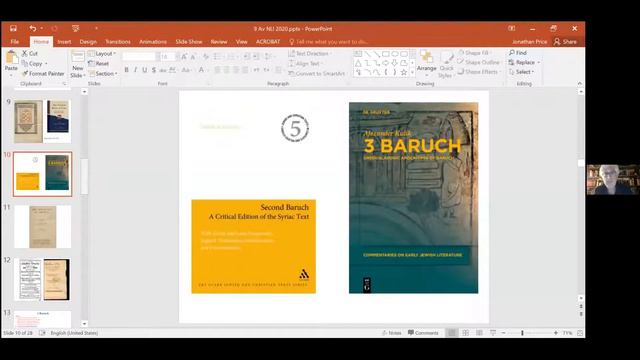Save the presentation from Quick Access Toolbar
This screenshot has width=640, height=360.
coord(13,28)
